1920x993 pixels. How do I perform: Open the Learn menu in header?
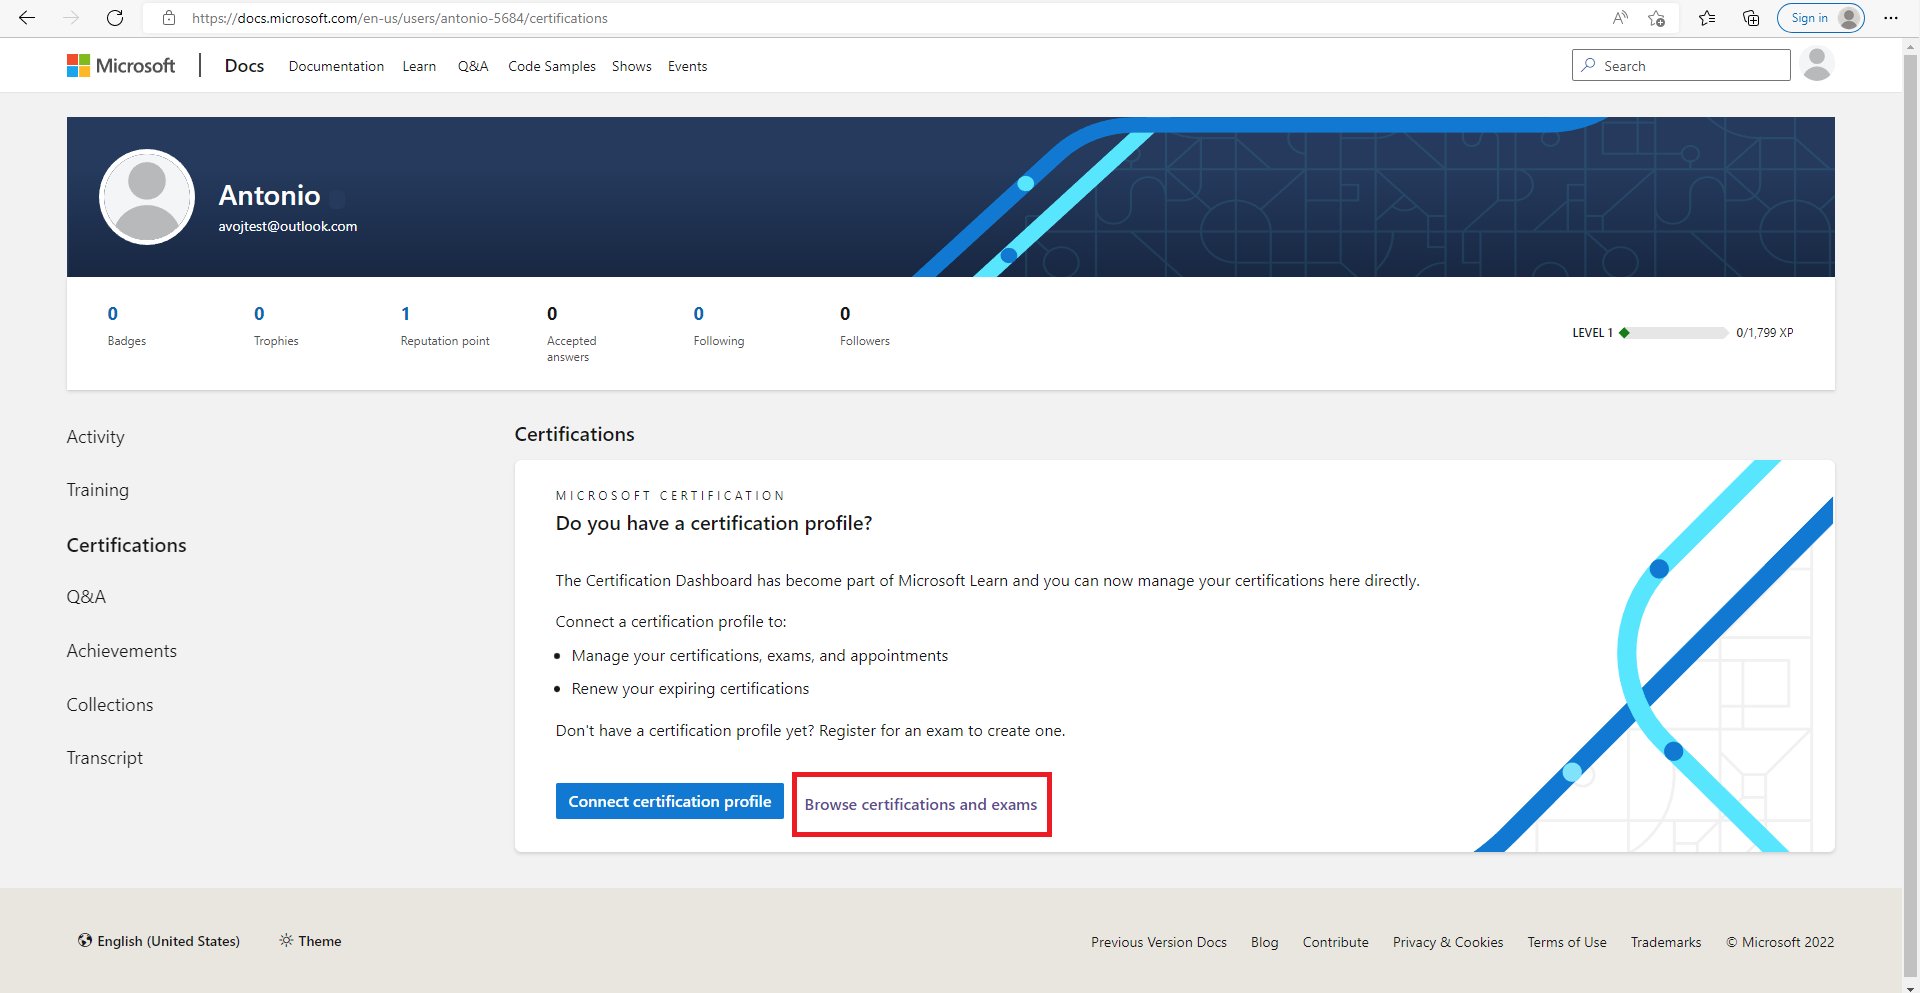(x=419, y=66)
